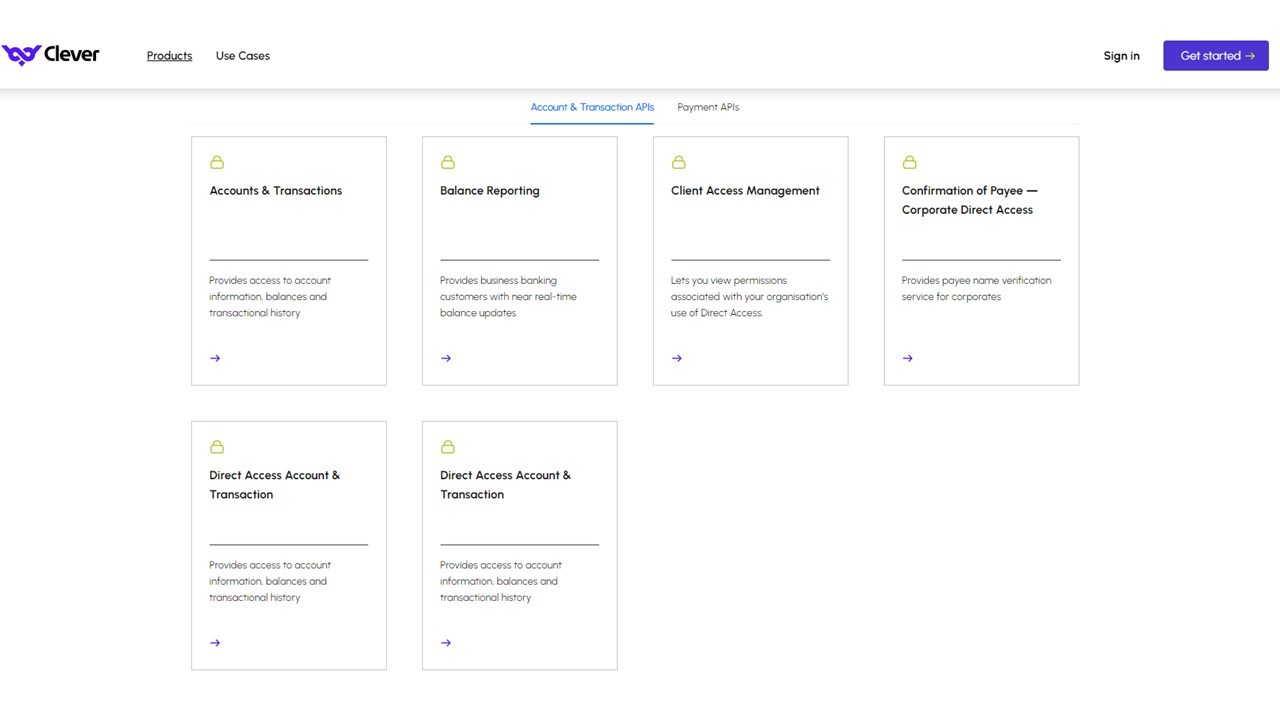Open Confirmation of Payee — Corporate Direct Access

969,200
